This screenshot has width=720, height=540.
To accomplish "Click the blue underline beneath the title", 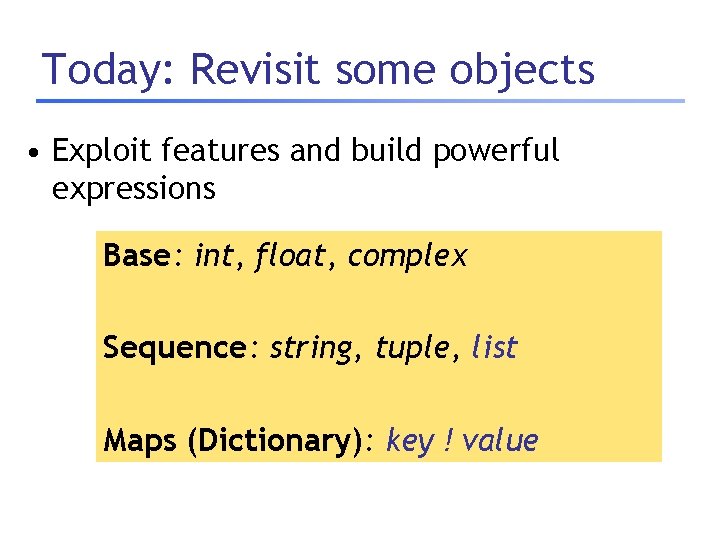I will (360, 101).
